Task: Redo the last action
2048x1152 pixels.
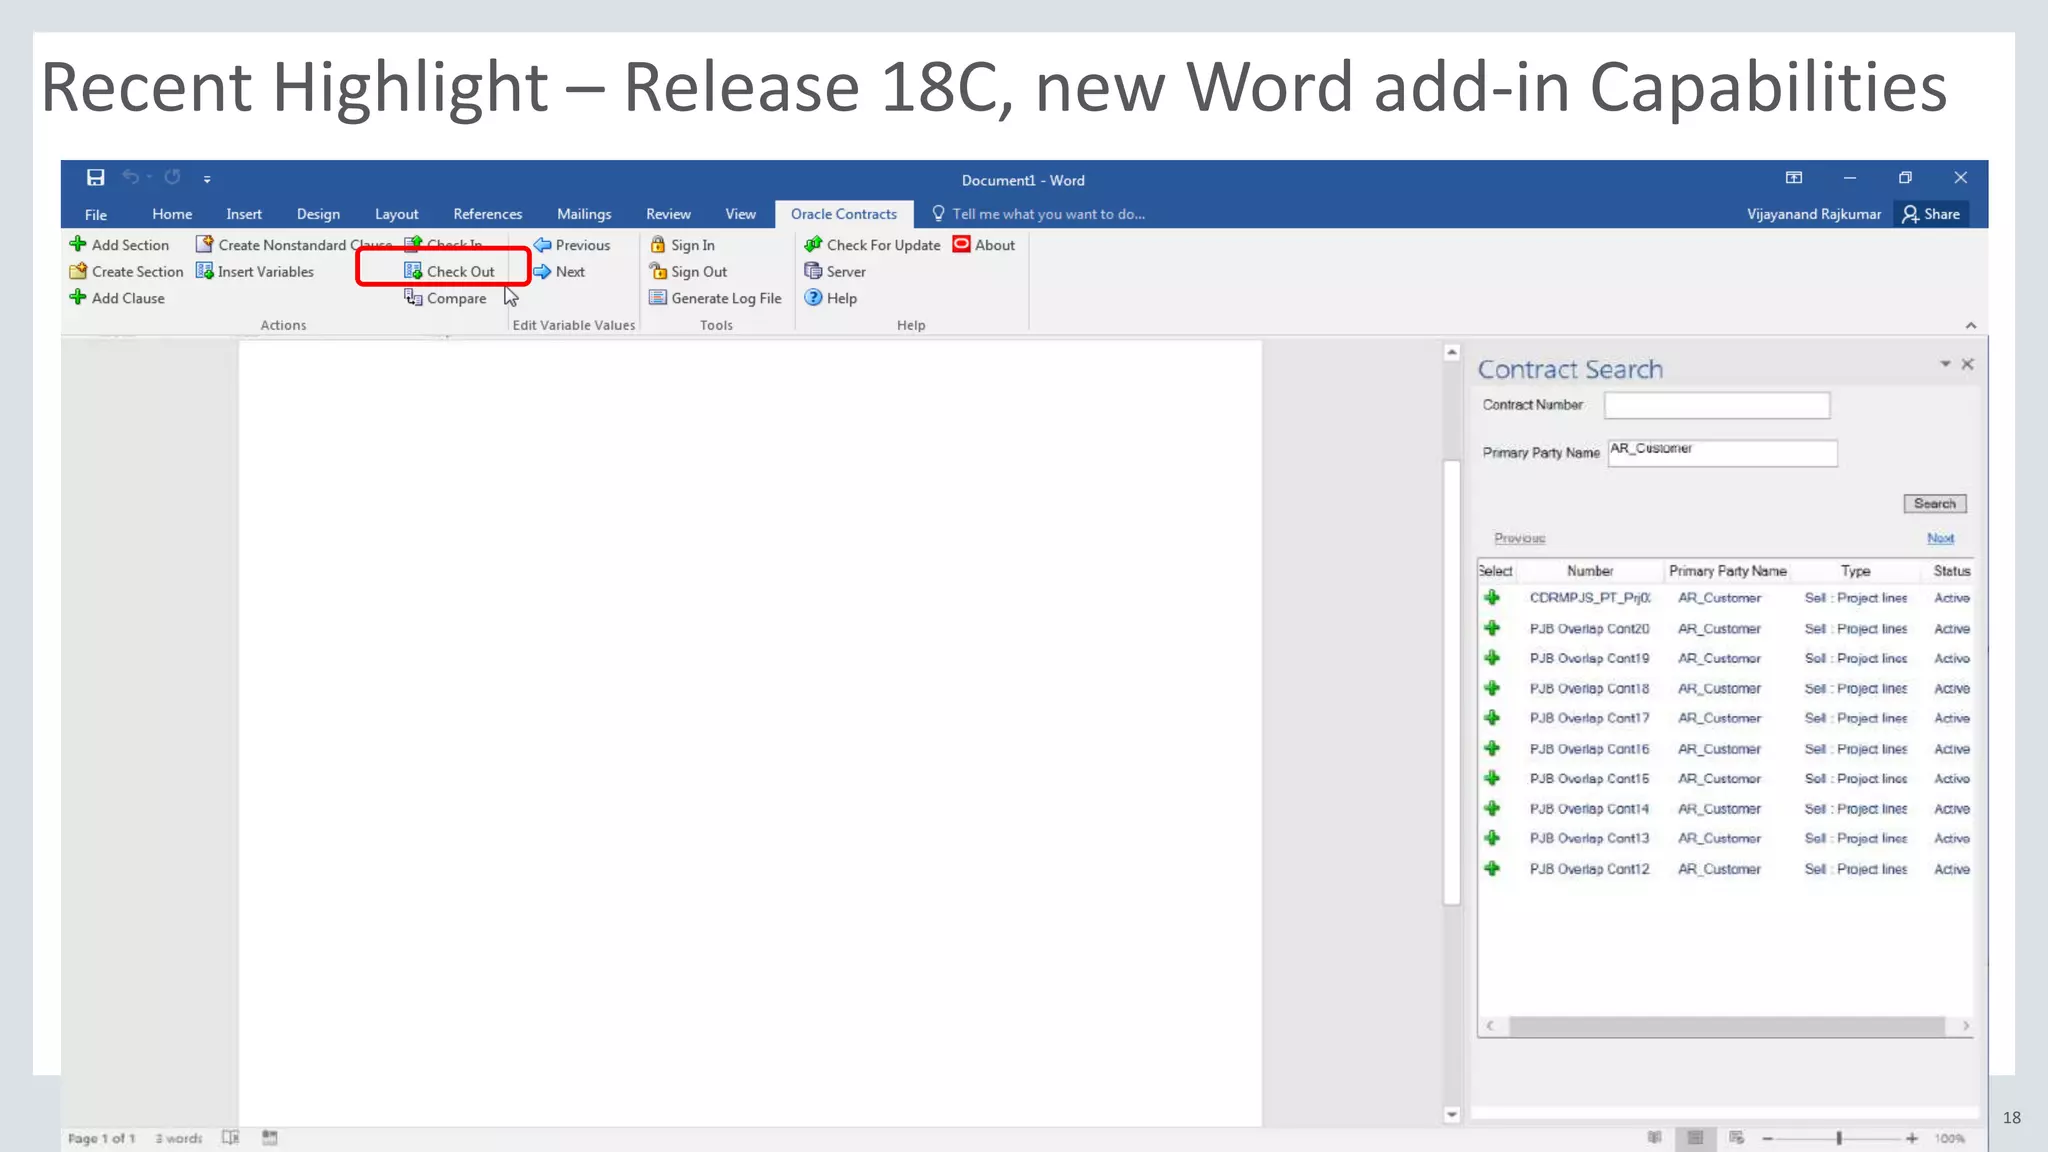Action: click(x=173, y=178)
